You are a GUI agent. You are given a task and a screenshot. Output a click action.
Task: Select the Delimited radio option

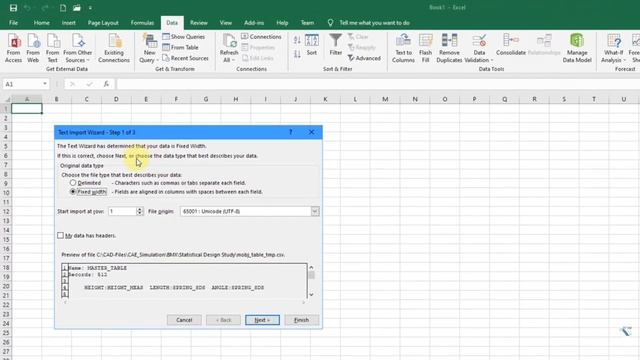73,183
